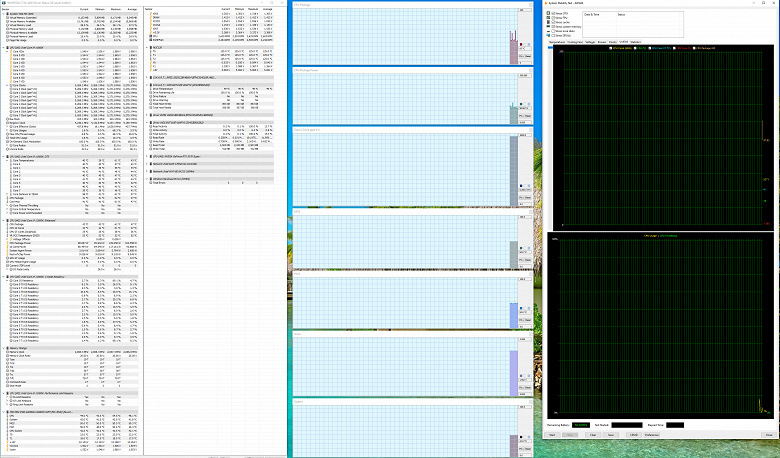
Task: Click the Clear button in AIDA64
Action: click(593, 435)
